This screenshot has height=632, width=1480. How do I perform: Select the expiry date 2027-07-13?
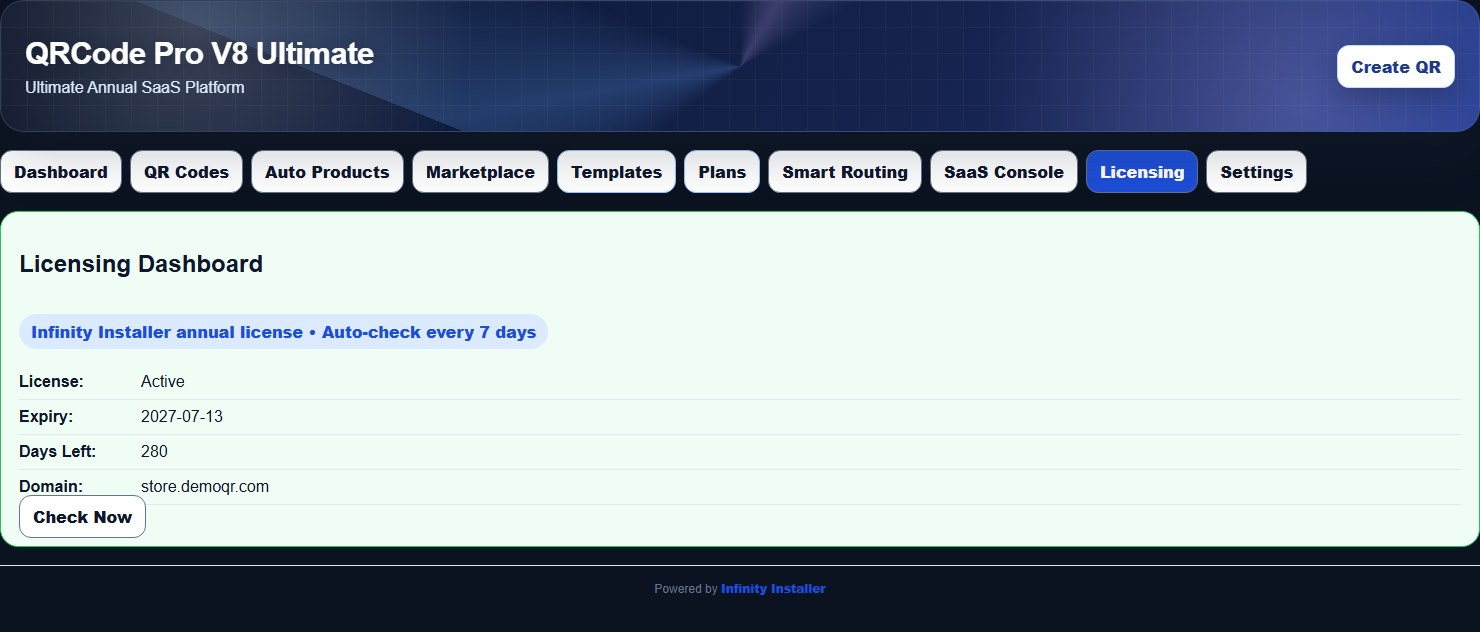tap(182, 416)
